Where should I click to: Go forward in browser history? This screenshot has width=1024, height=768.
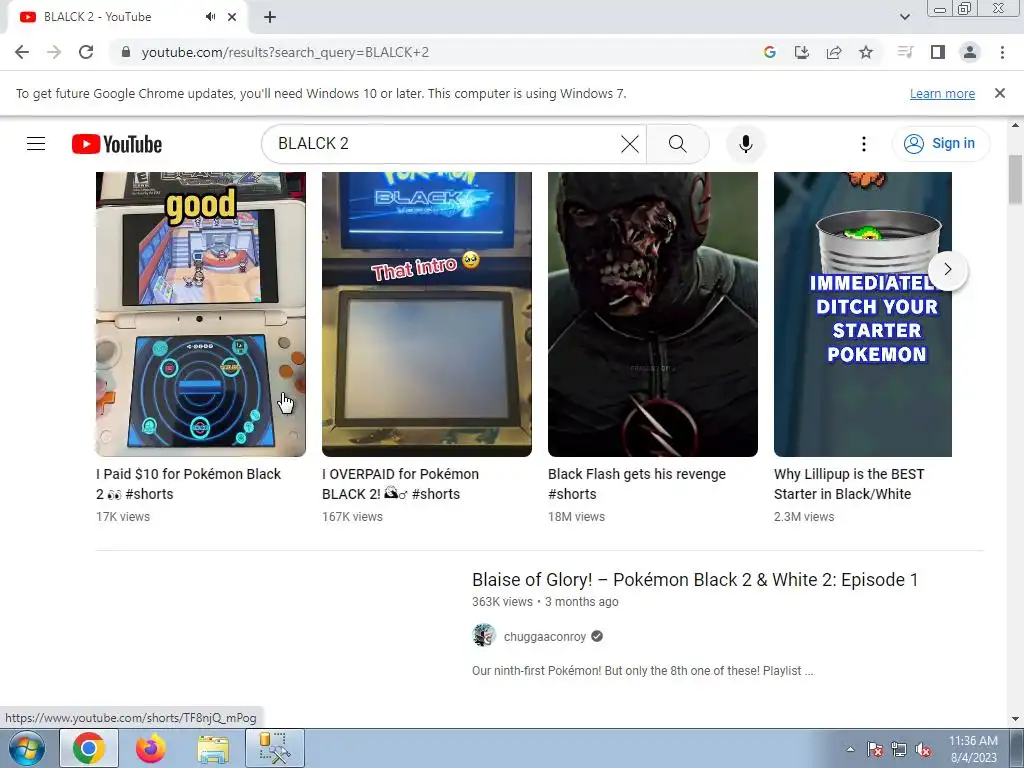(x=54, y=52)
